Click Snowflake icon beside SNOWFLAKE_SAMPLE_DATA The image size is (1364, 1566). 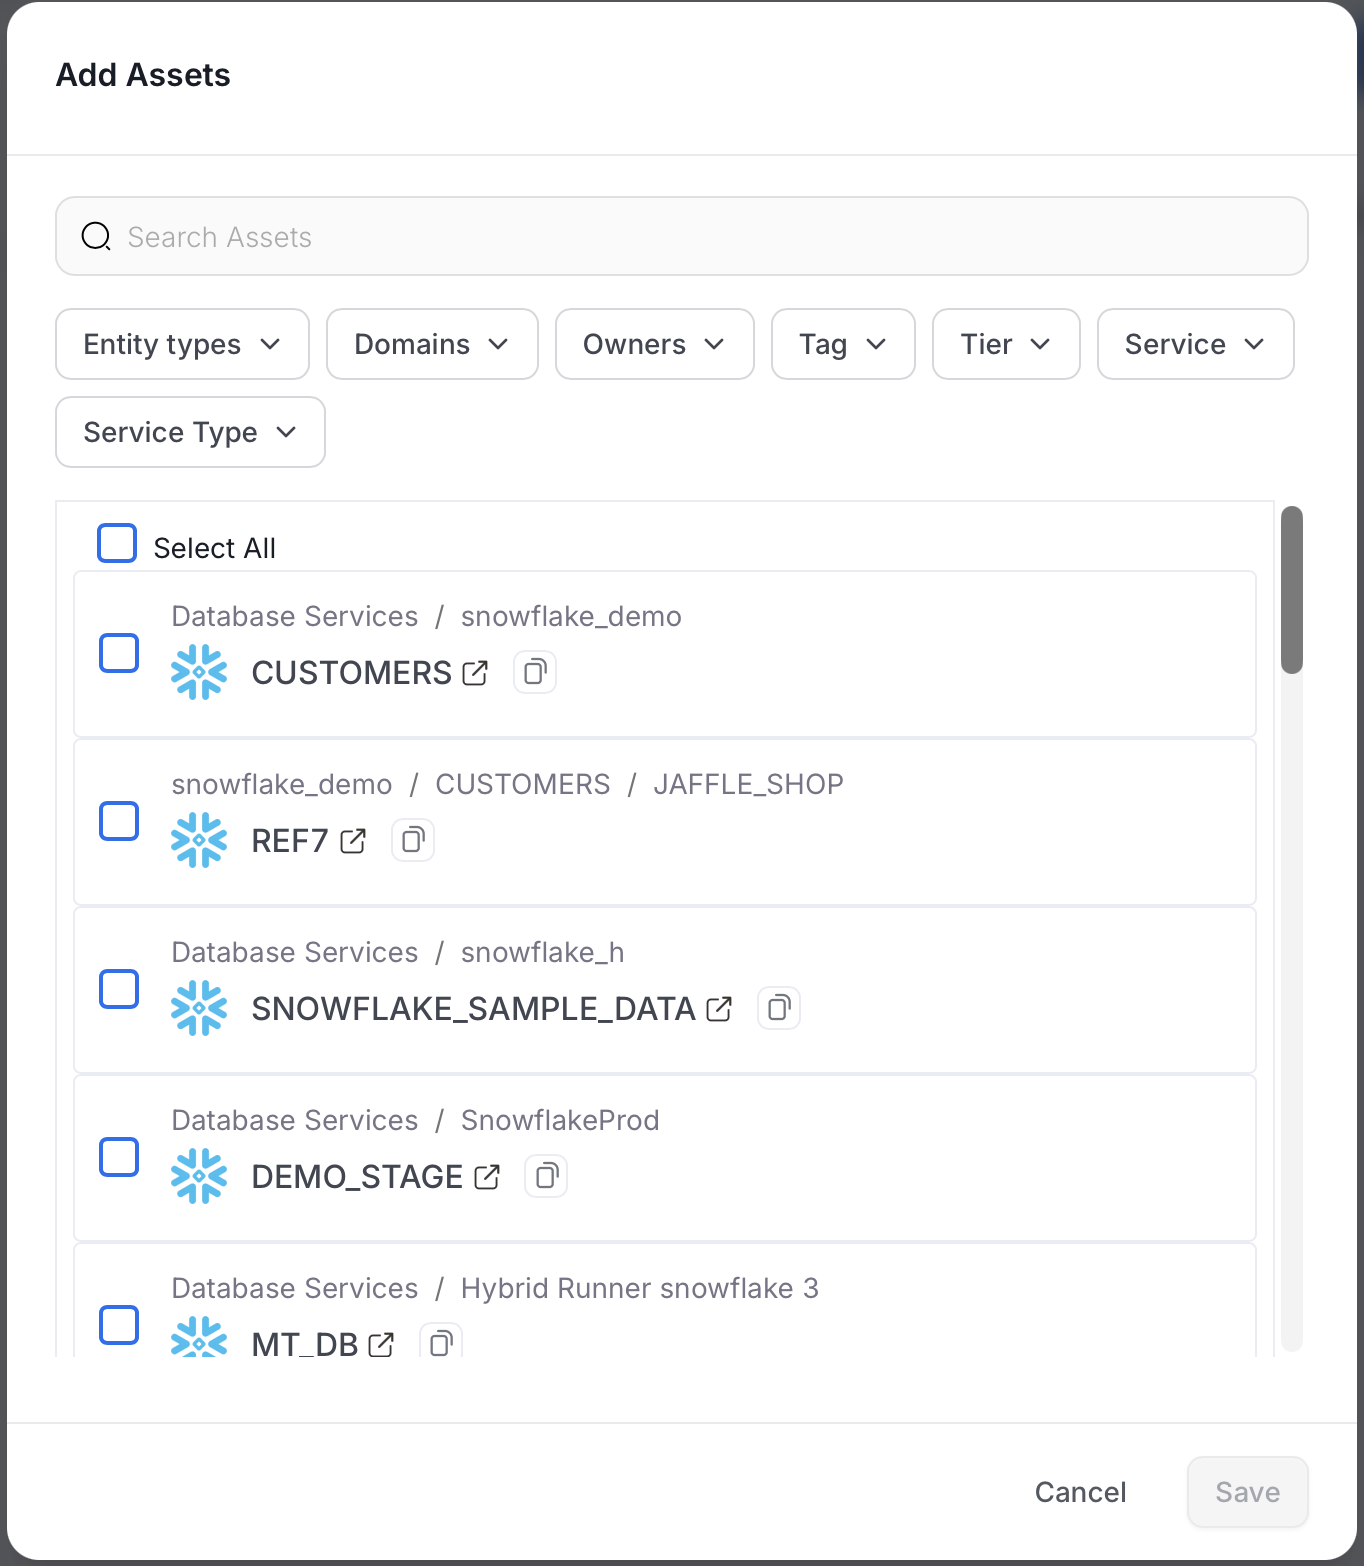(199, 1008)
